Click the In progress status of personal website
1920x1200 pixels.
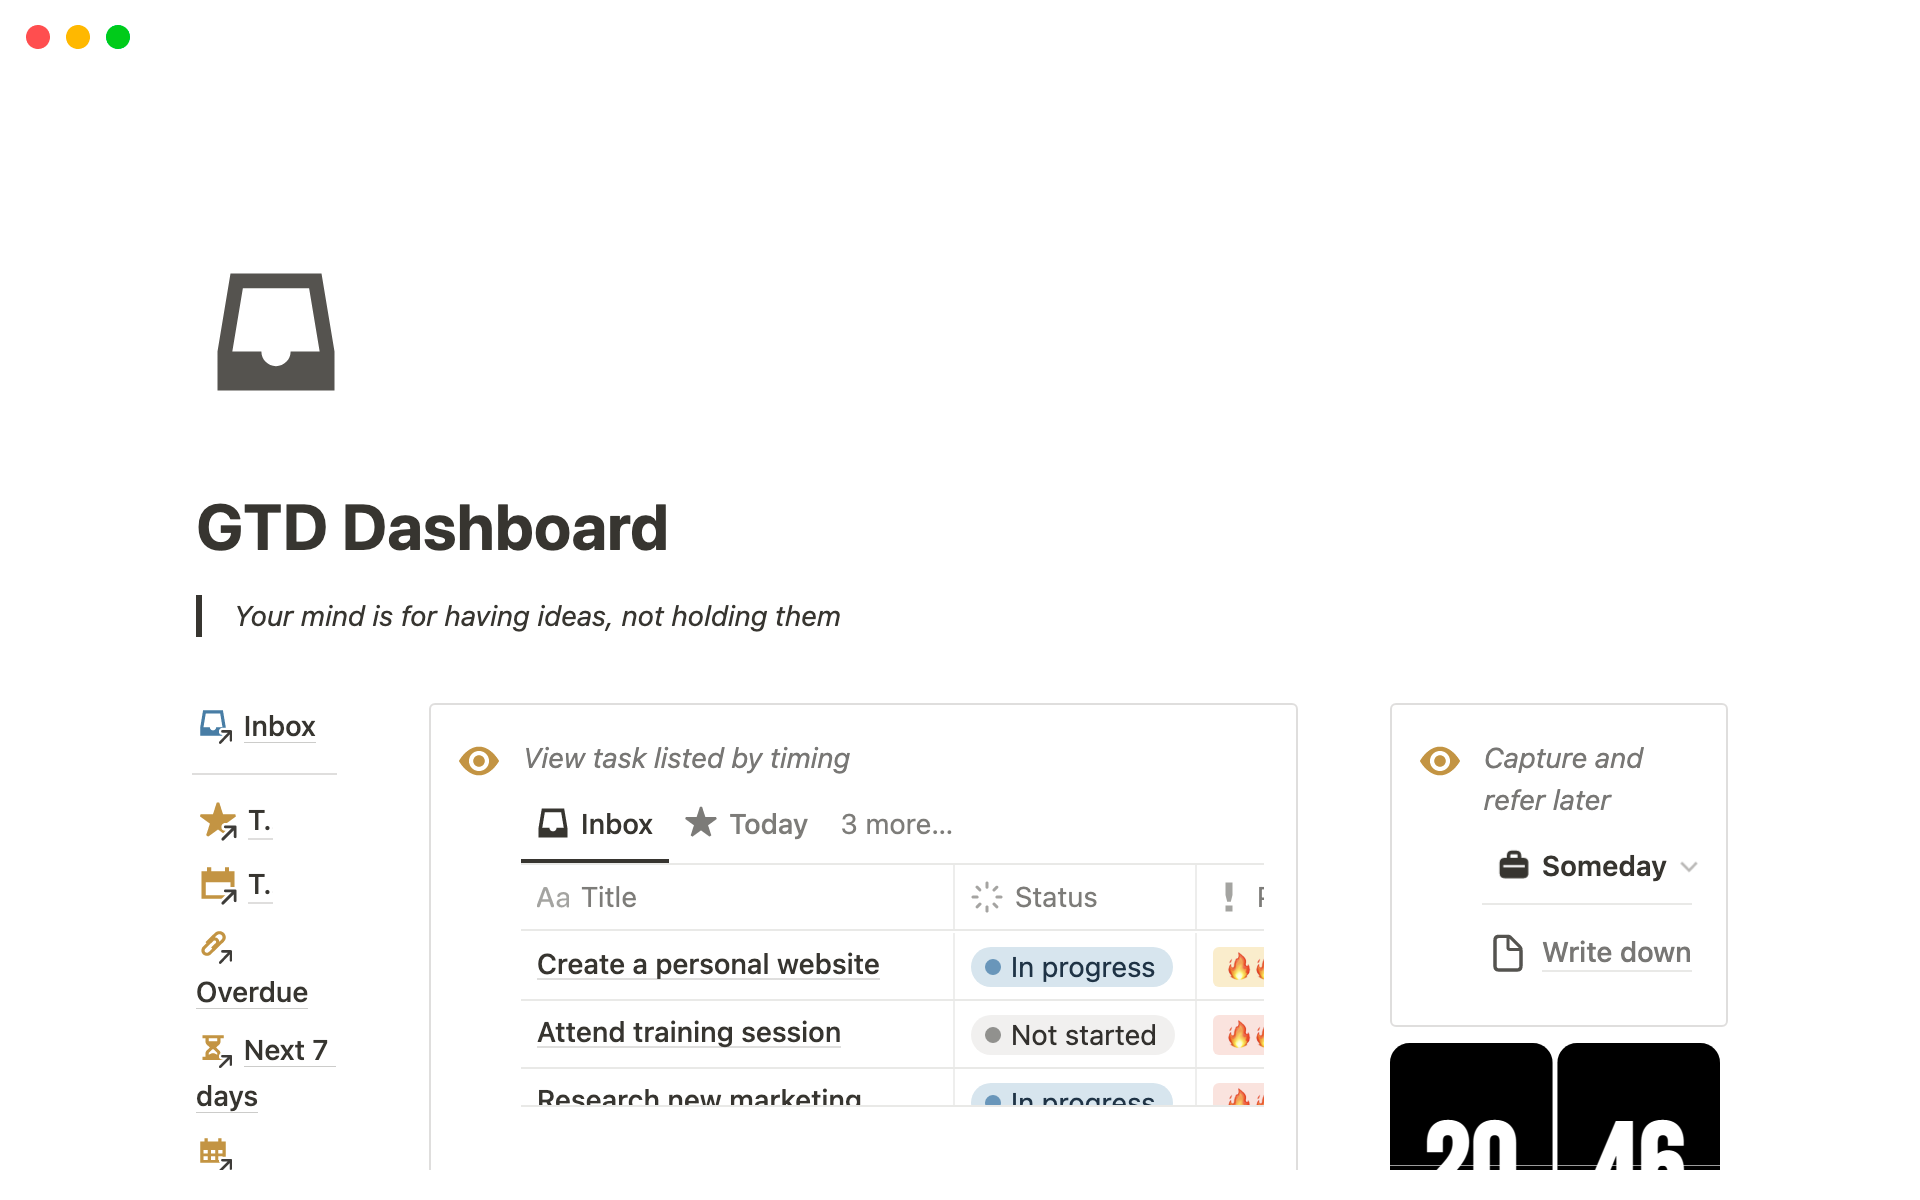click(1071, 967)
